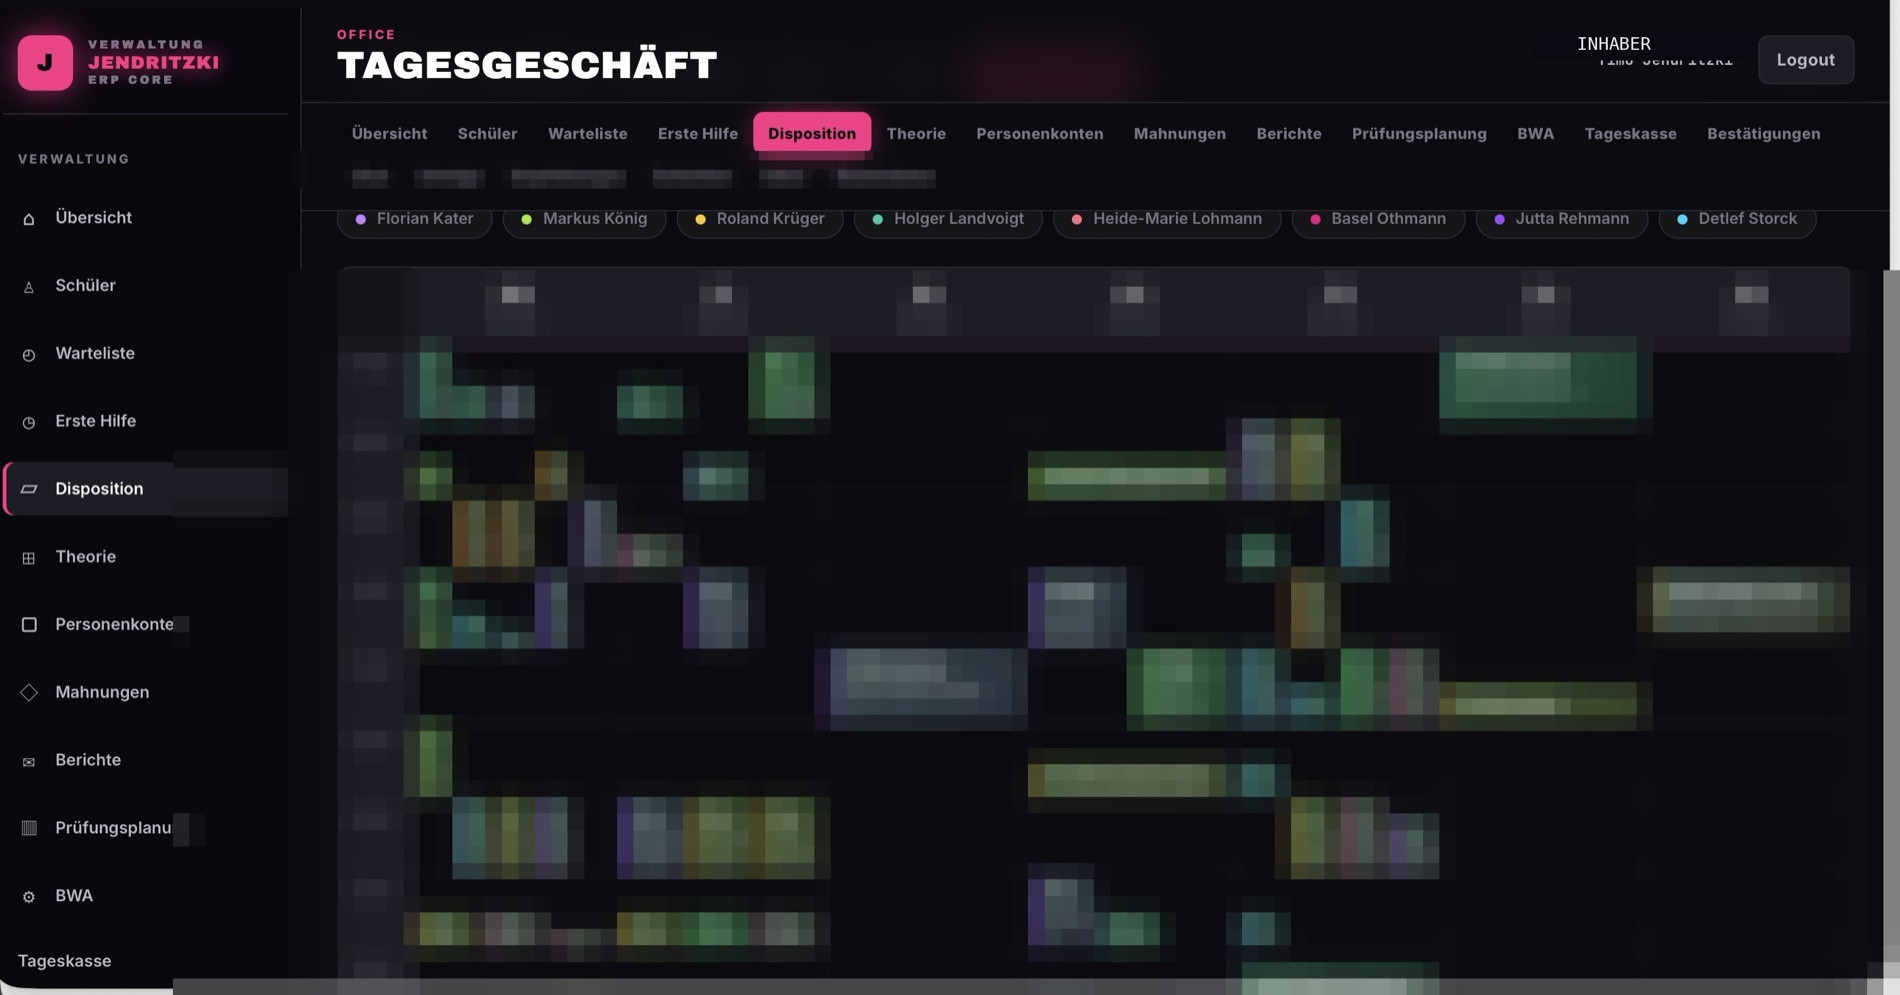Click the Berichte envelope icon in sidebar
Screen dimensions: 1900x995
pos(29,762)
